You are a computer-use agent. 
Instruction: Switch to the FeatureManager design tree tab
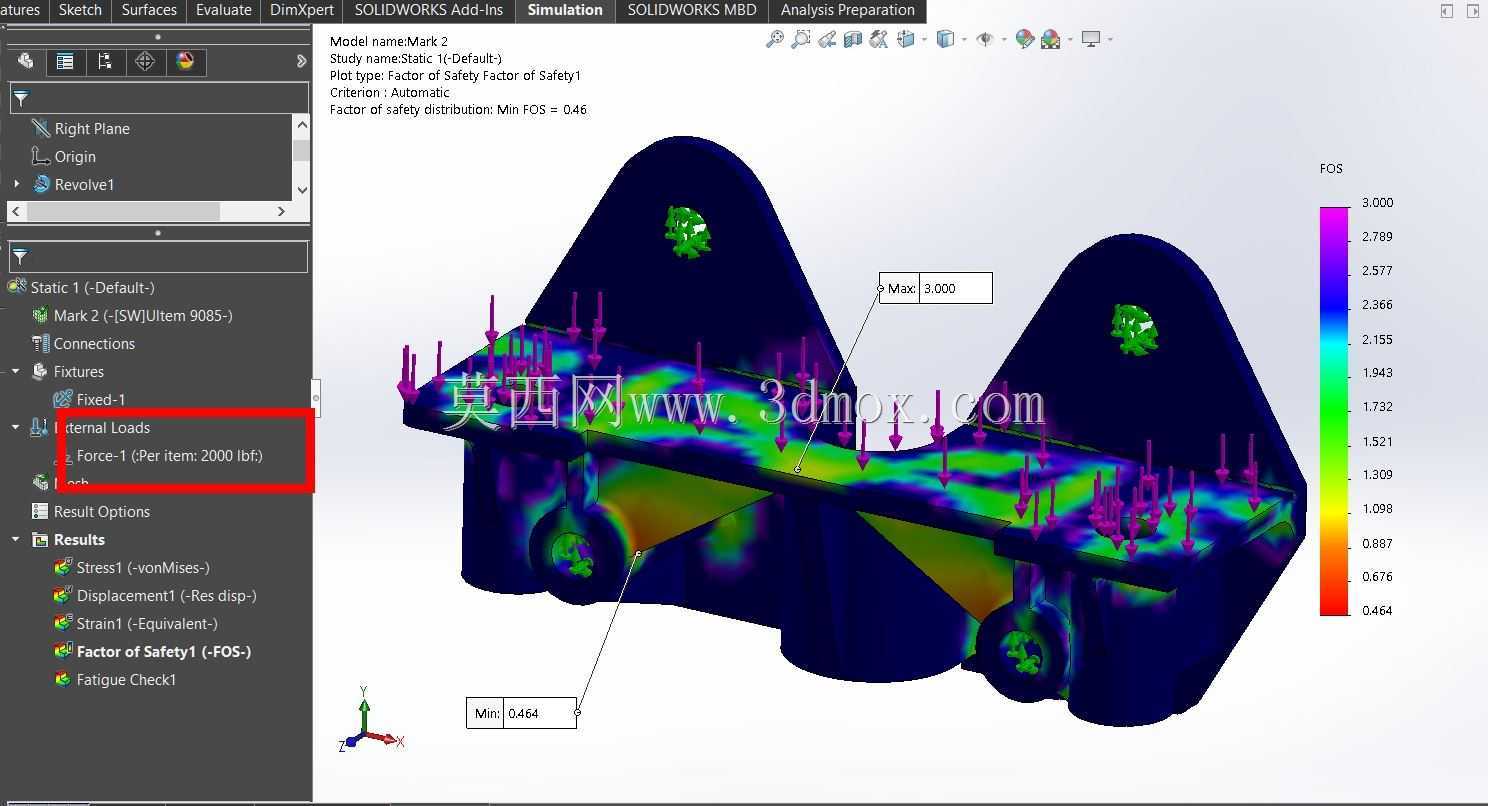point(25,61)
